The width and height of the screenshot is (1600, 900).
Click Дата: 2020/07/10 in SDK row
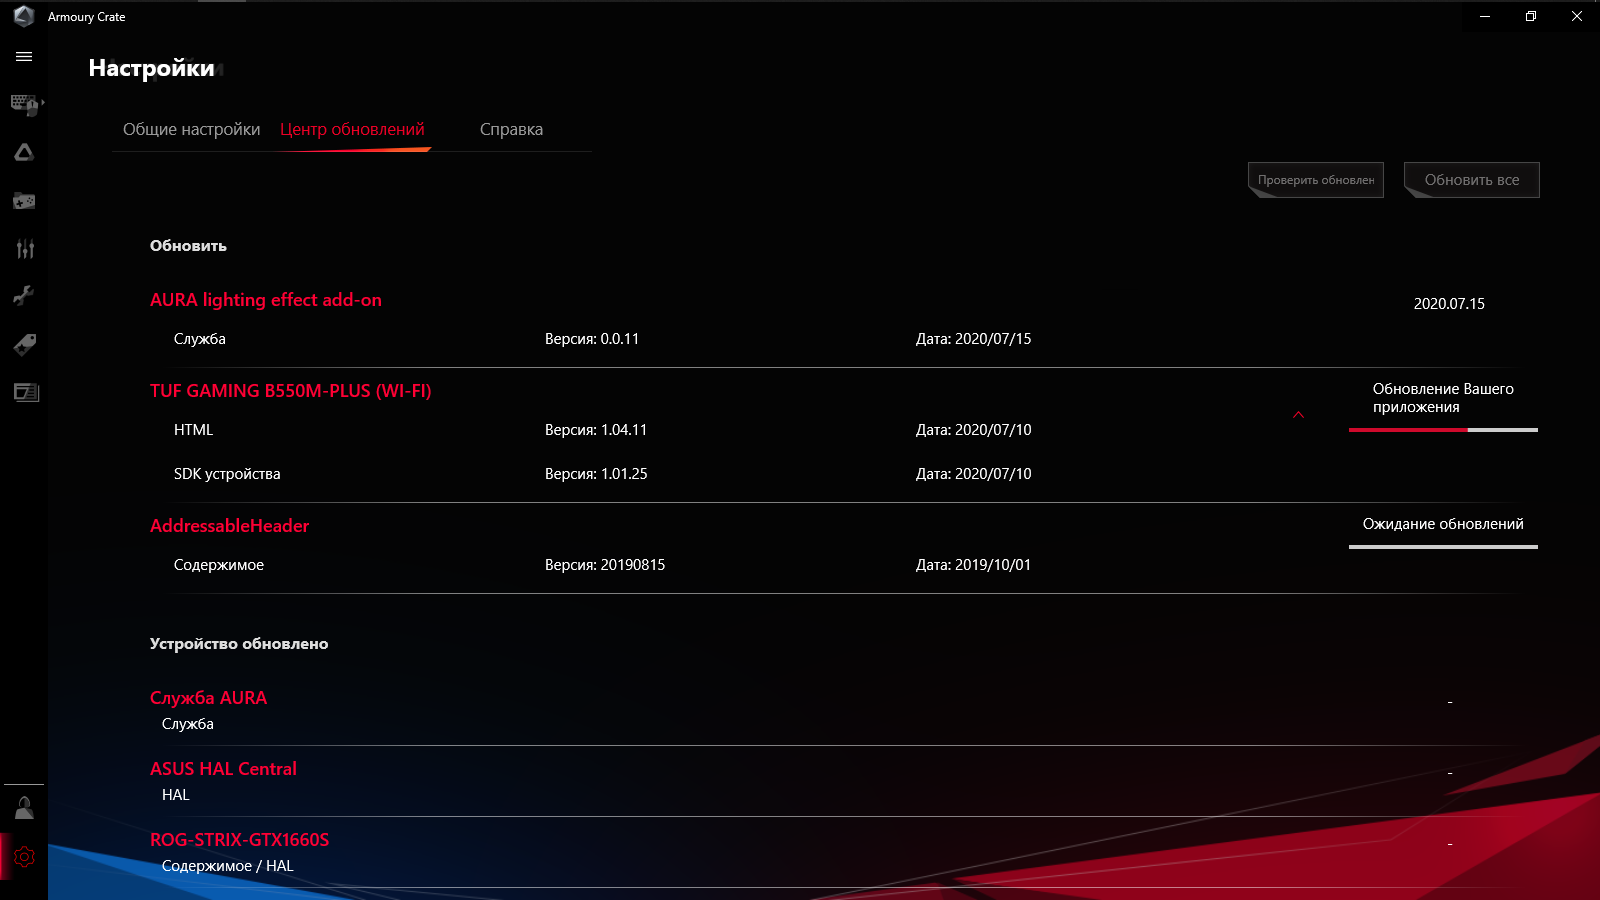(974, 474)
